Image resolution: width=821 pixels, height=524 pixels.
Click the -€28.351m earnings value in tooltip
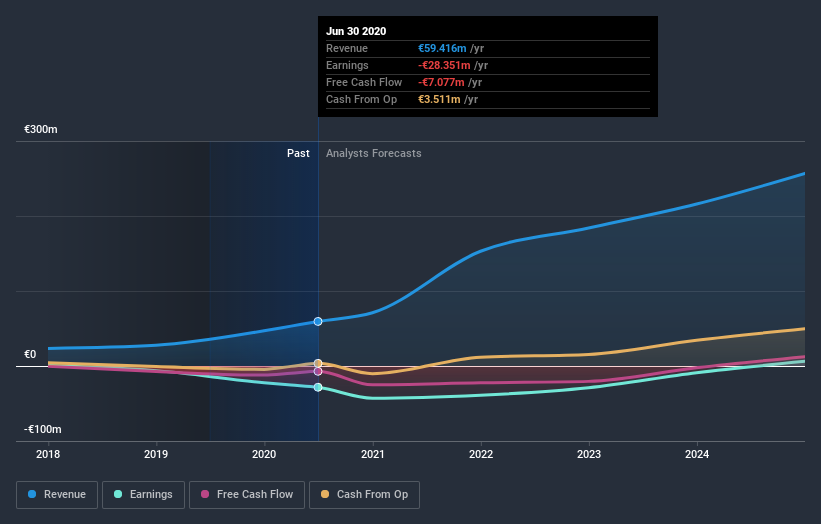click(444, 65)
